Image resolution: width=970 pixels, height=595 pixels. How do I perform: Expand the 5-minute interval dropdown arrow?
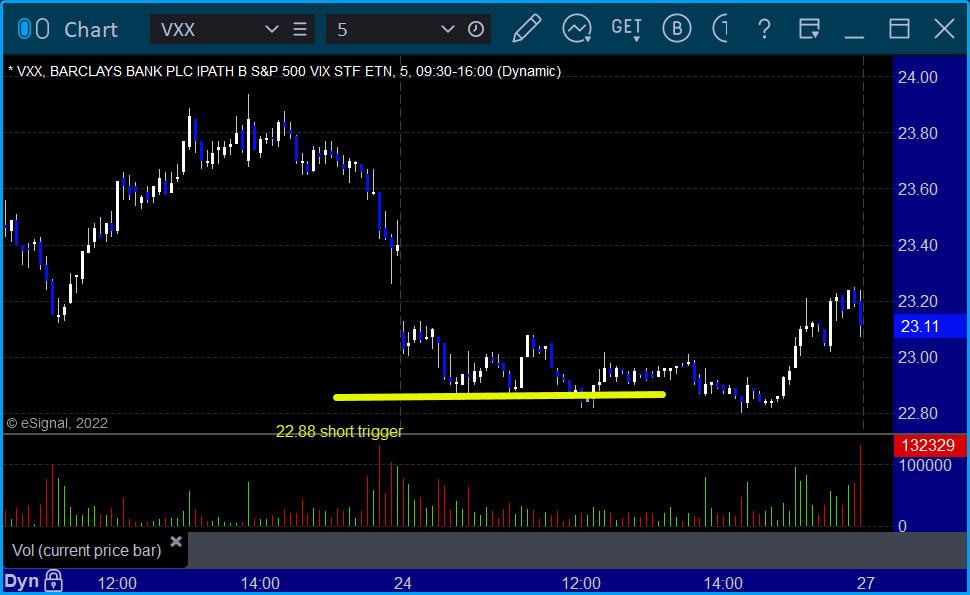(x=447, y=29)
